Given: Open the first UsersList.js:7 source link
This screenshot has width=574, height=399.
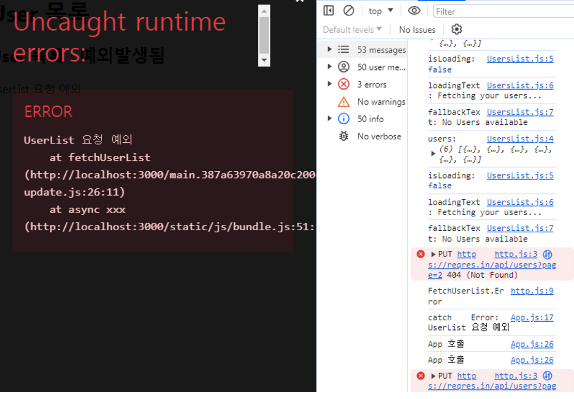Looking at the screenshot, I should tap(520, 112).
